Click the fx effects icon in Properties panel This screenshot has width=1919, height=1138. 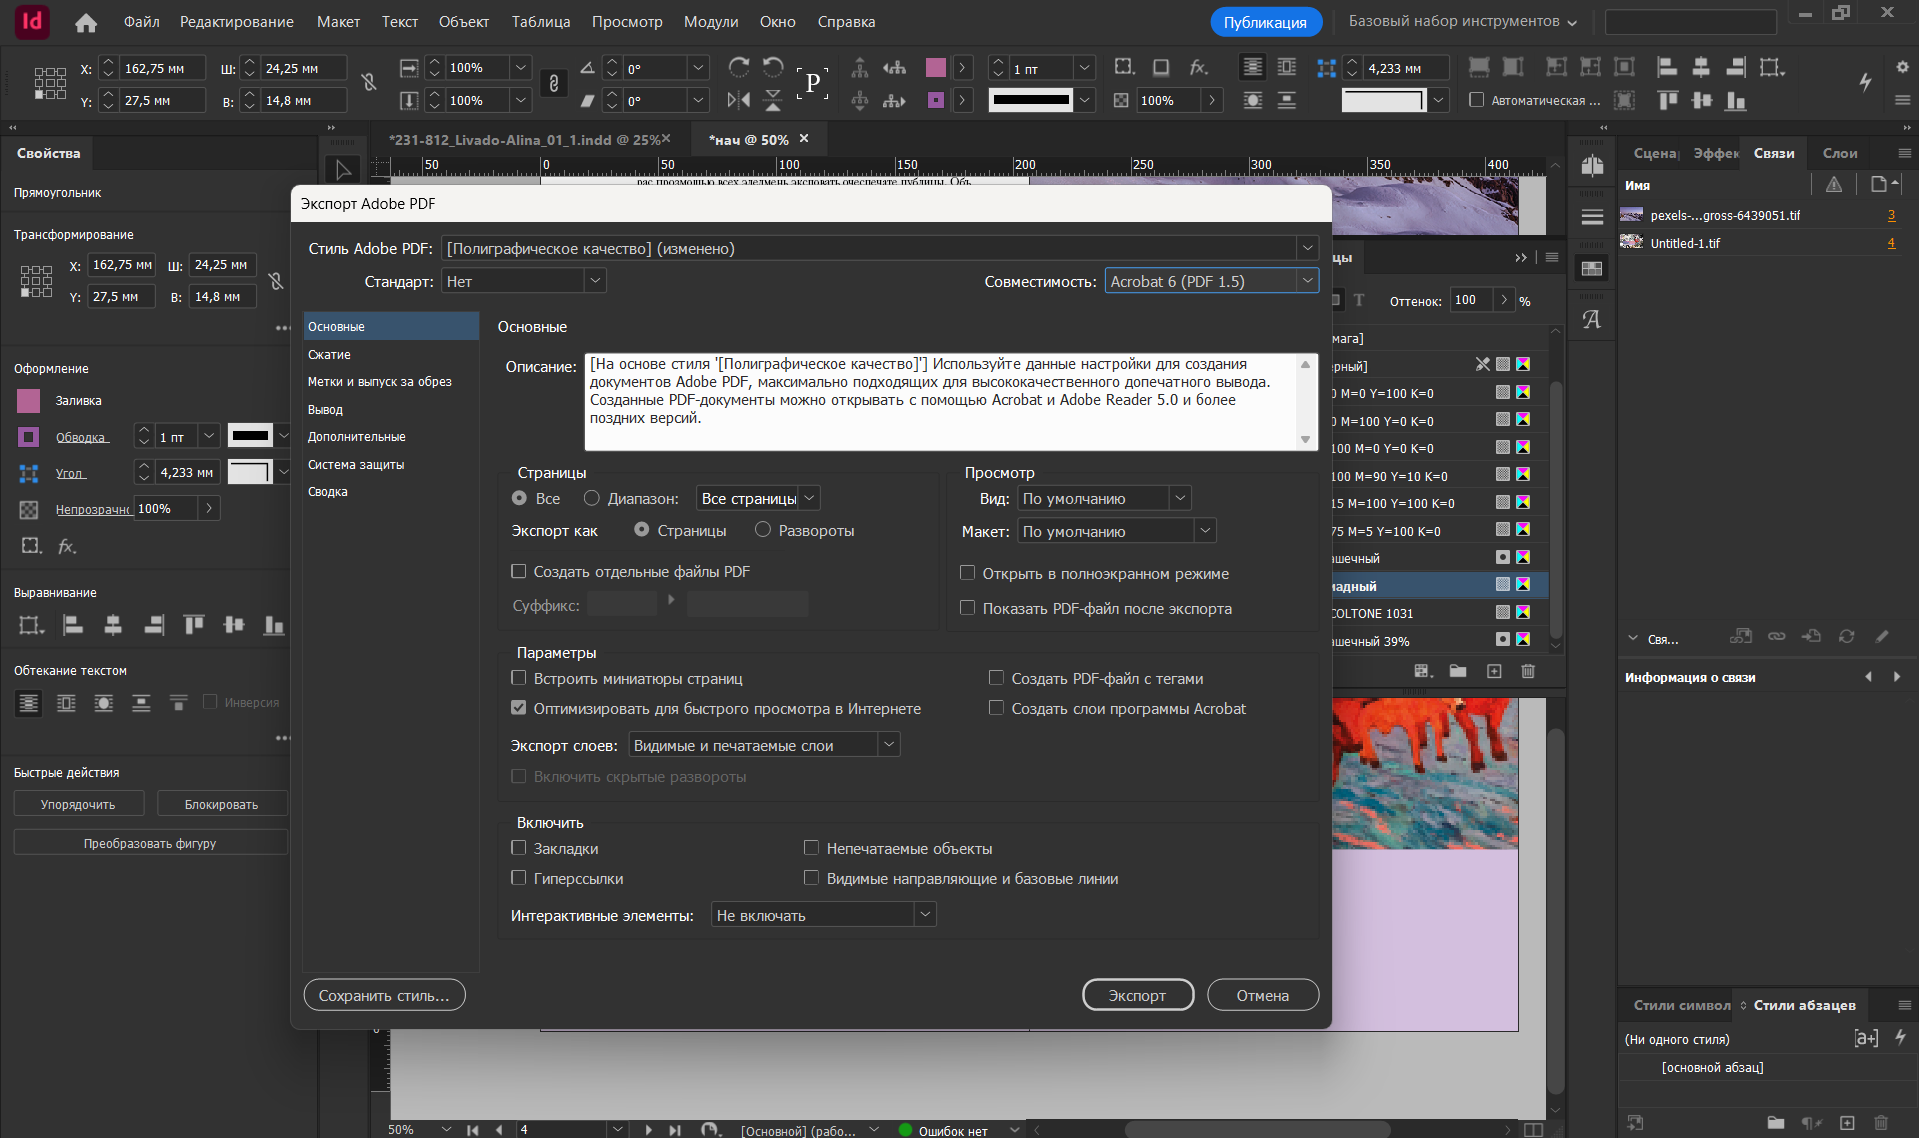(x=67, y=546)
